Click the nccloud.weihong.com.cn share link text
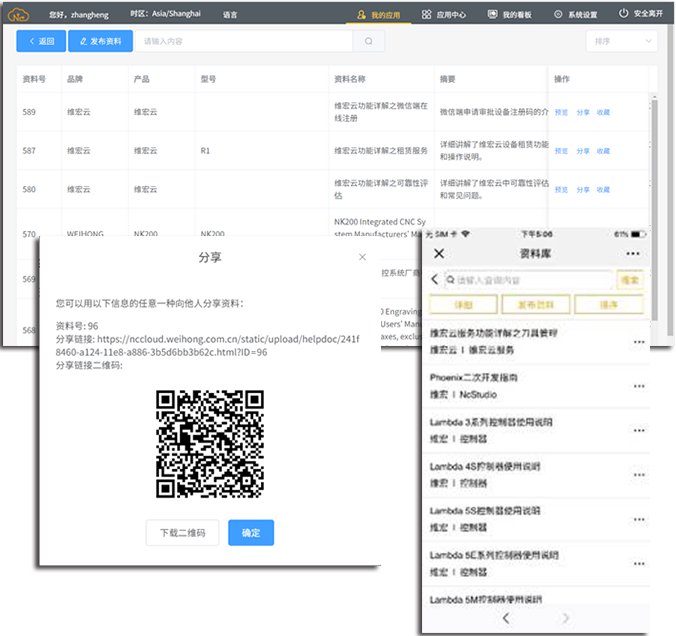Image resolution: width=676 pixels, height=636 pixels. 207,345
